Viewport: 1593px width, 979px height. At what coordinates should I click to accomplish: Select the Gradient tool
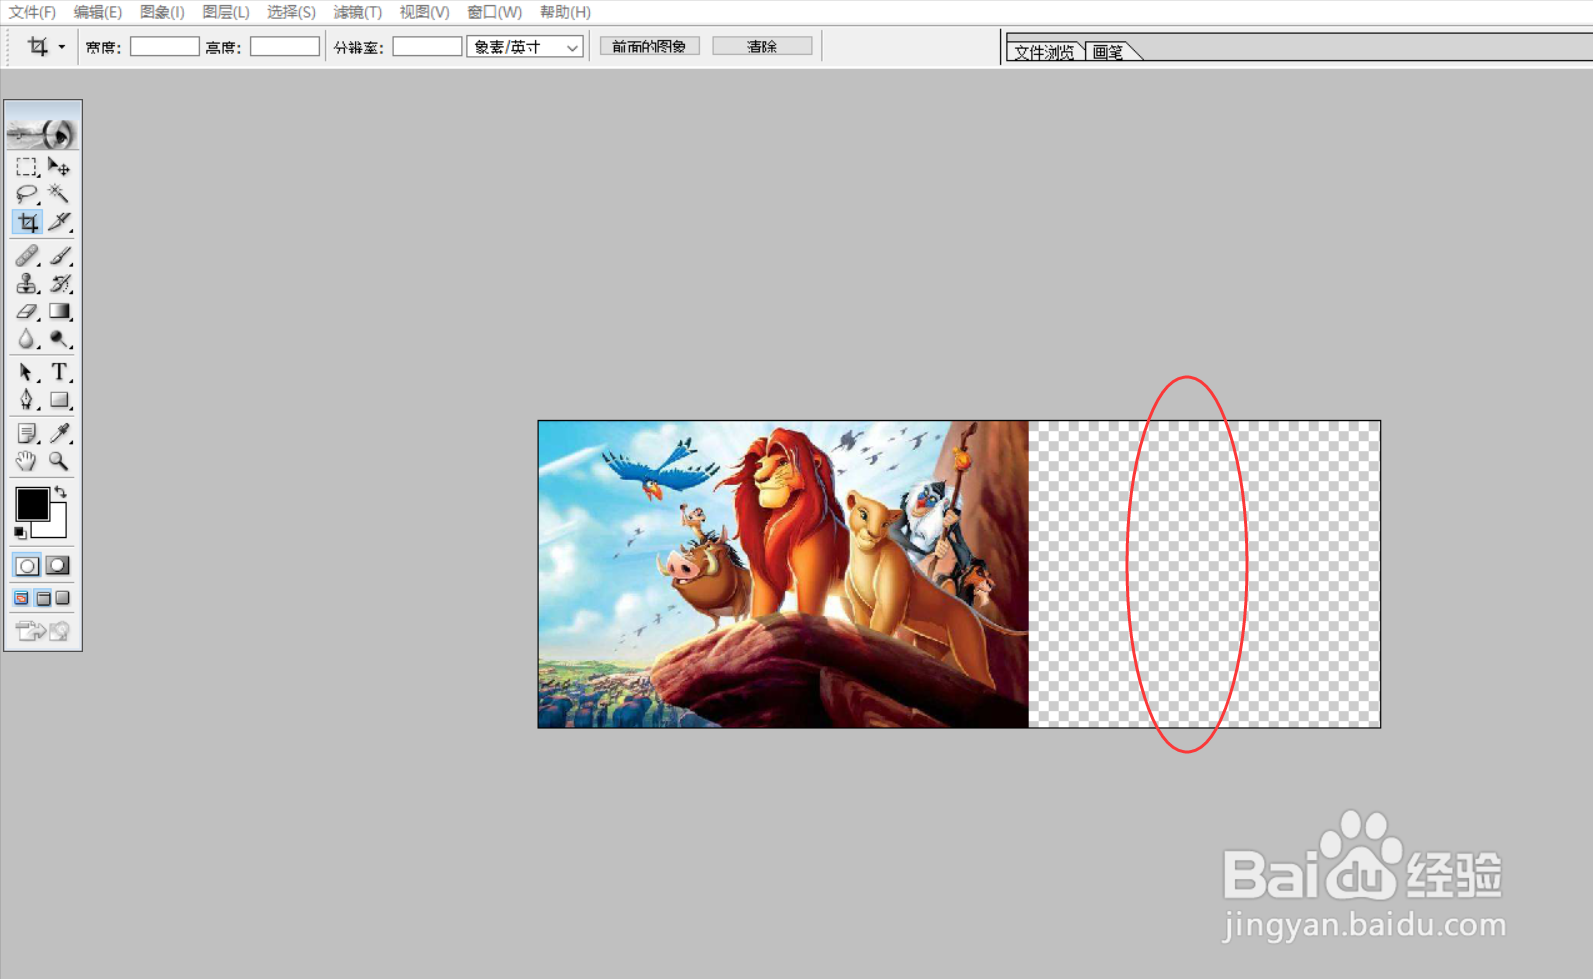click(x=59, y=312)
